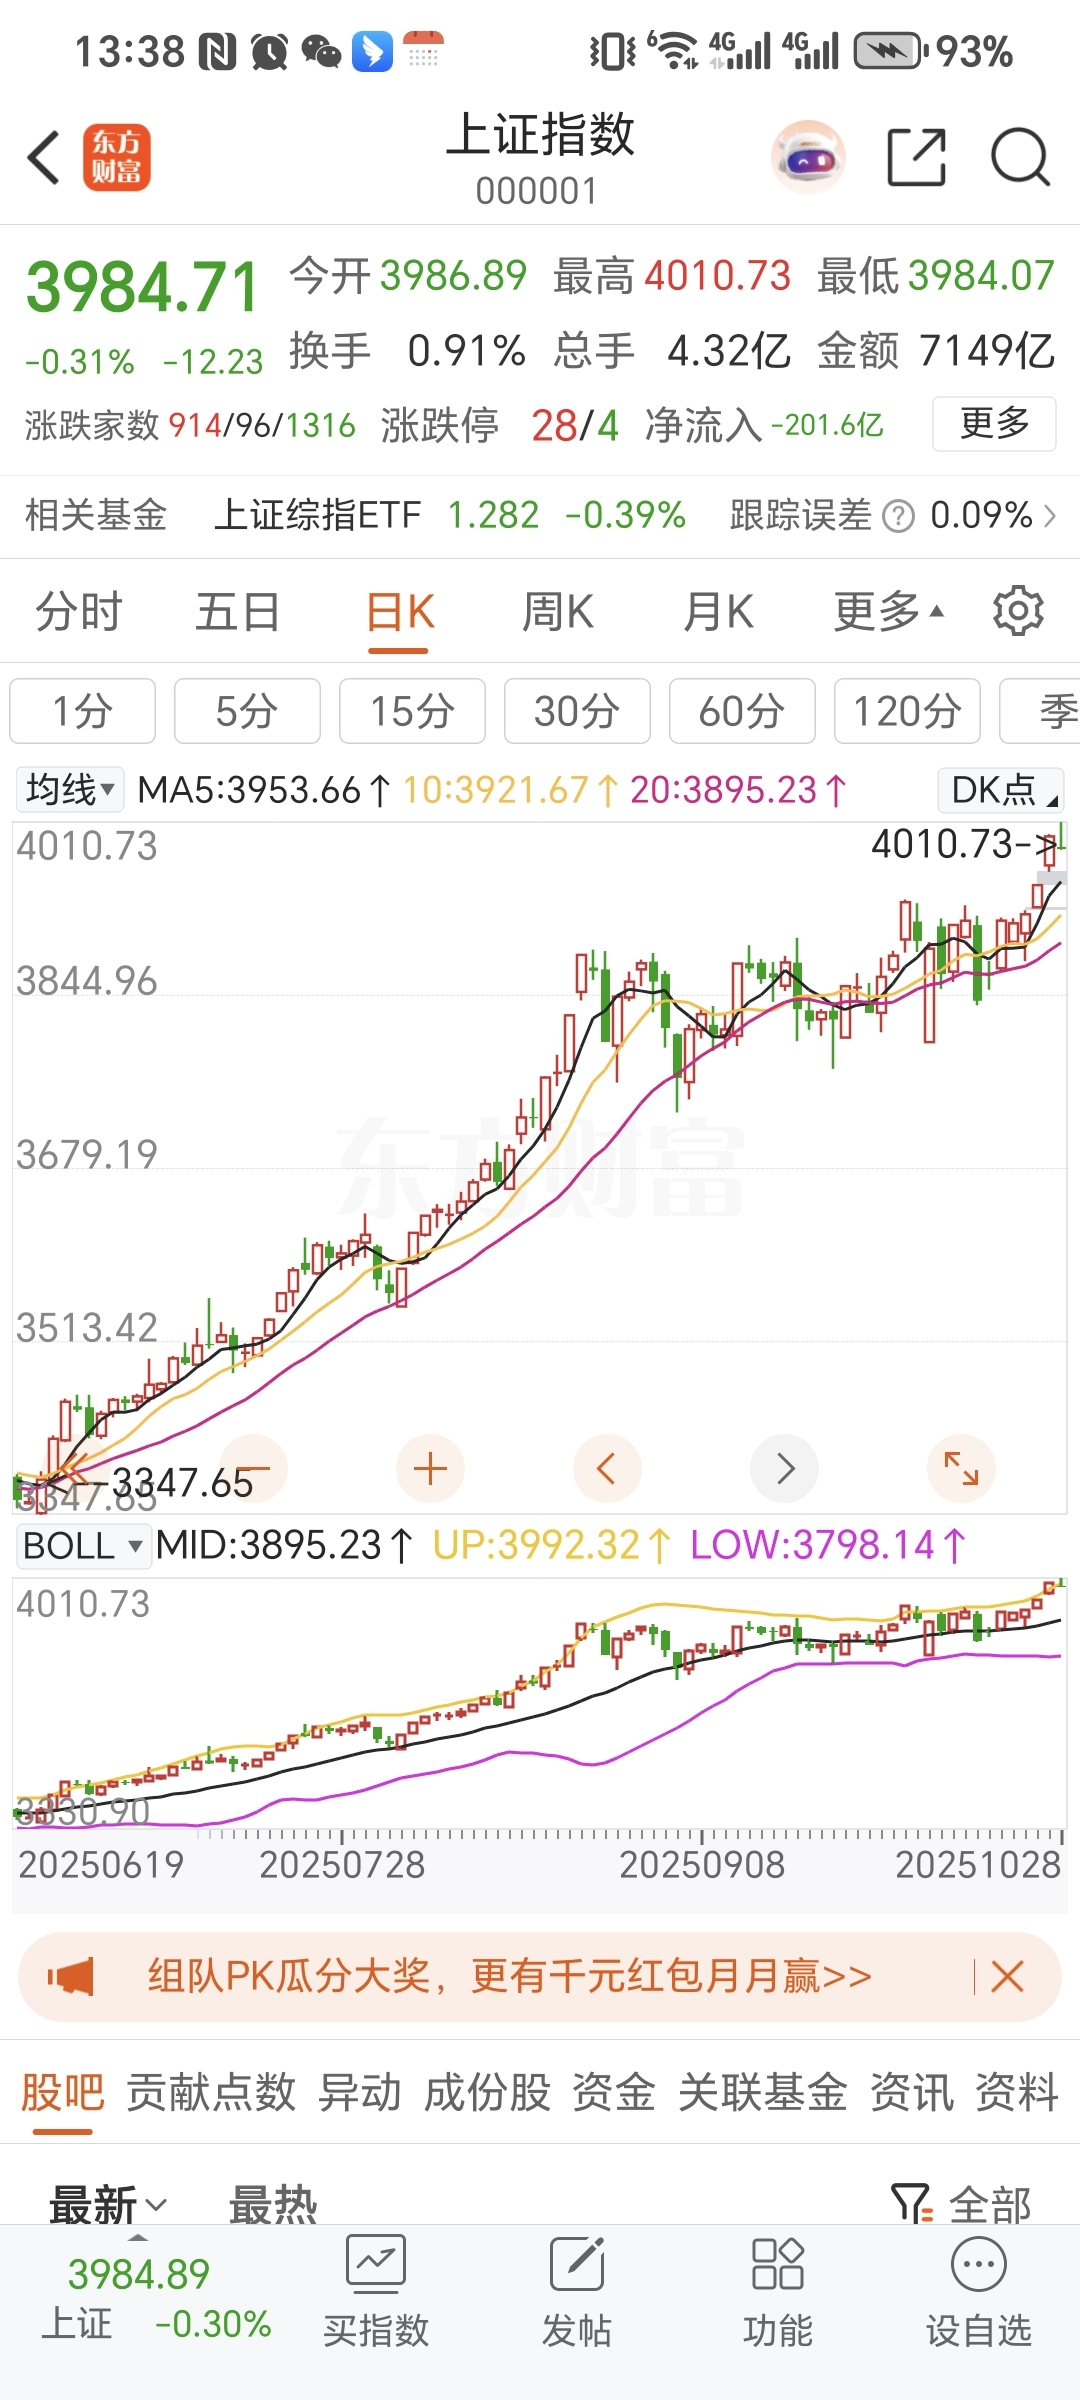This screenshot has width=1080, height=2400.
Task: Tap the back arrow icon
Action: coord(44,158)
